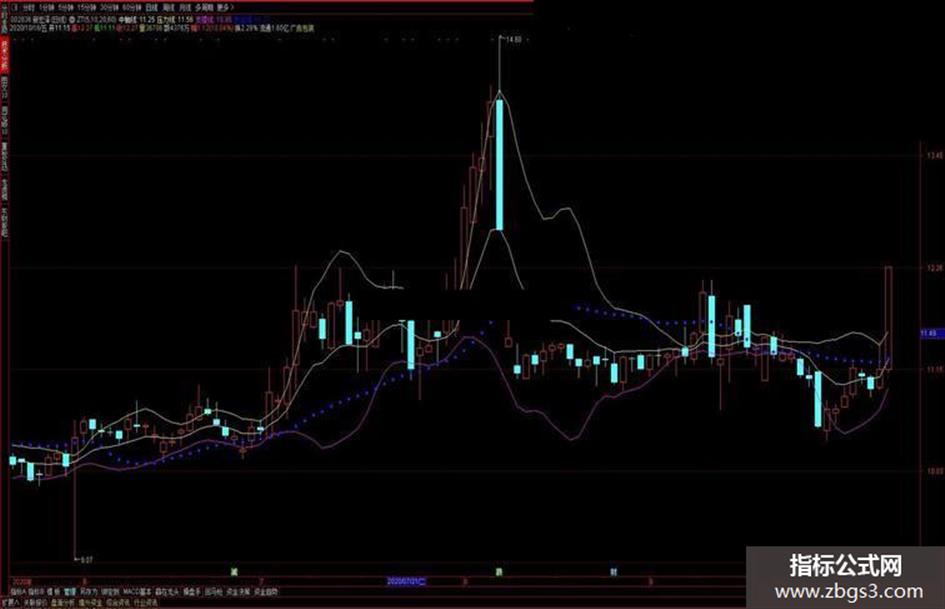Click the 9.07 low price label
This screenshot has height=609, width=945.
pyautogui.click(x=86, y=560)
